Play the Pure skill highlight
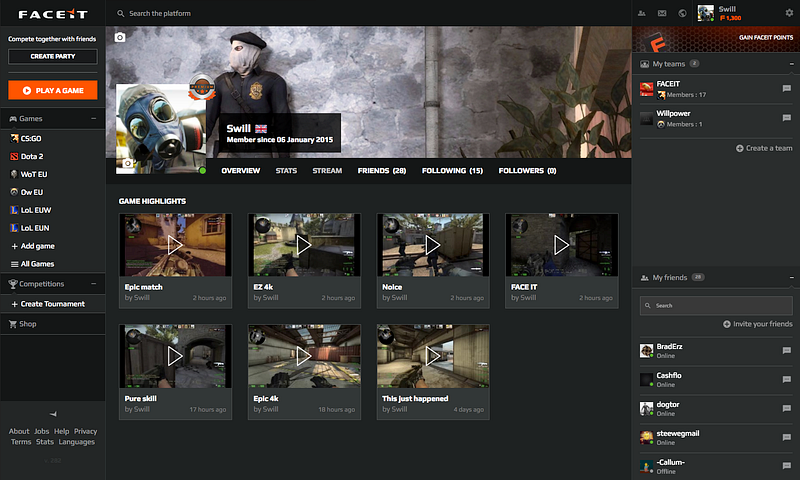This screenshot has height=480, width=800. click(175, 357)
